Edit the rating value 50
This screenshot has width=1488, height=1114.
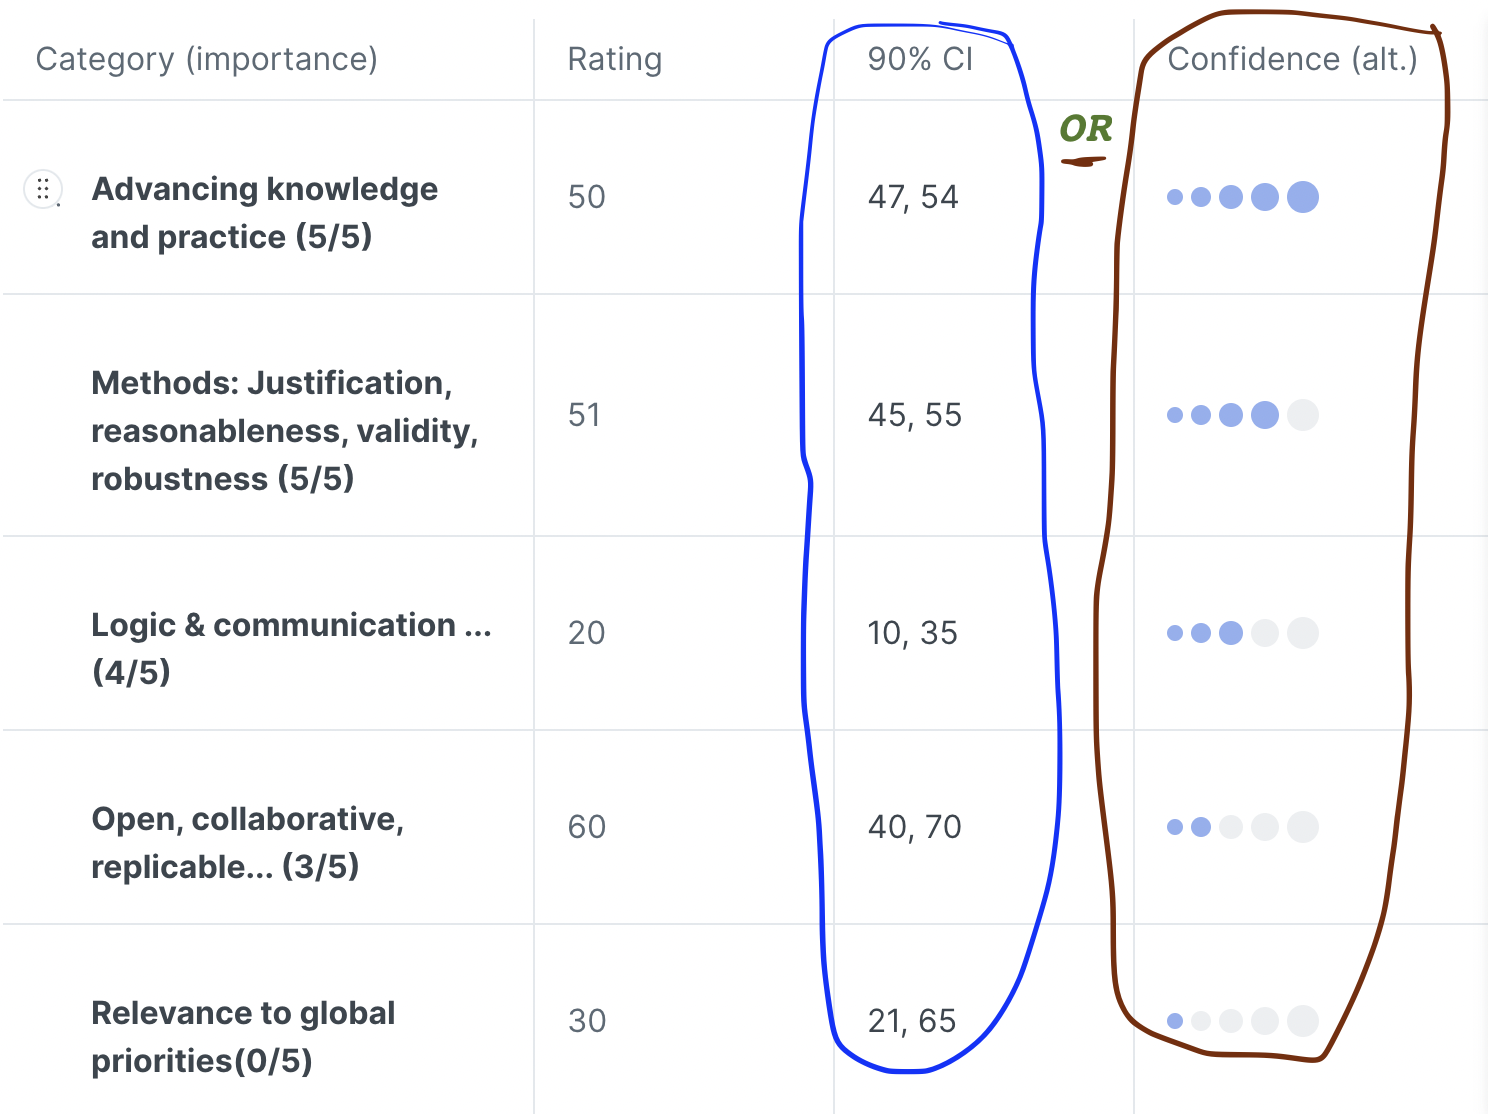[x=587, y=197]
